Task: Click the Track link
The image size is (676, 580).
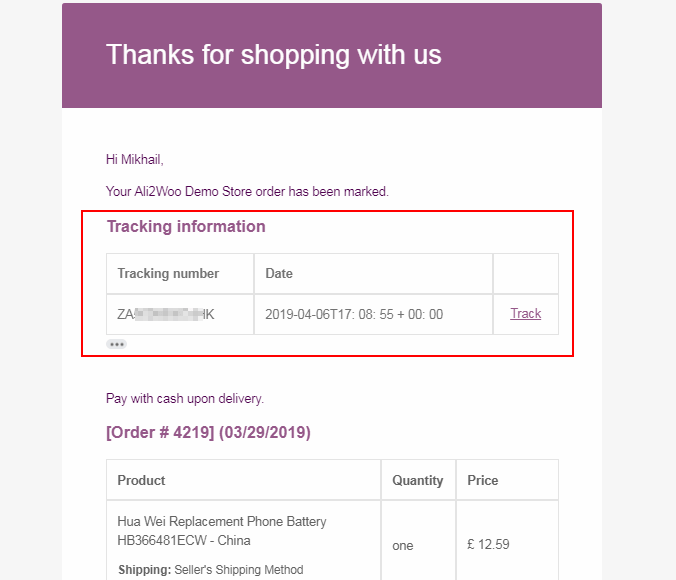Action: [525, 314]
